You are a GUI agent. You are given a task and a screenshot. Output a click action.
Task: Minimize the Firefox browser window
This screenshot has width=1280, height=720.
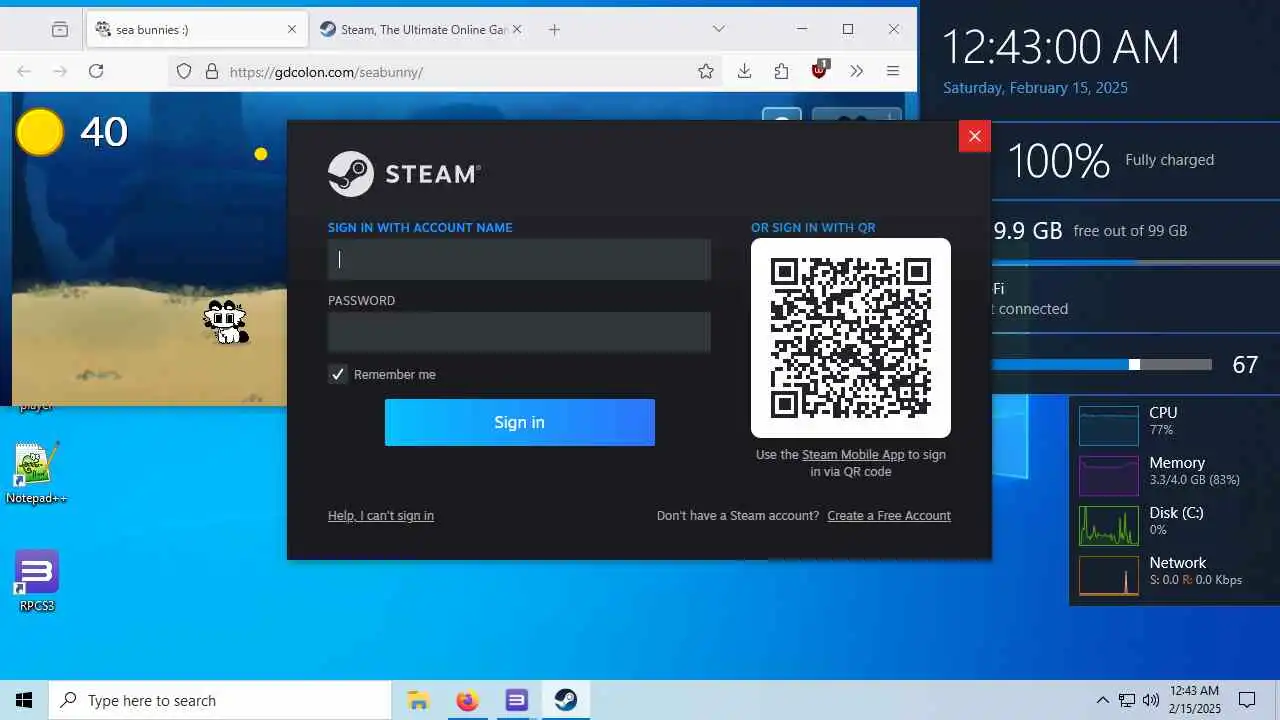tap(802, 29)
